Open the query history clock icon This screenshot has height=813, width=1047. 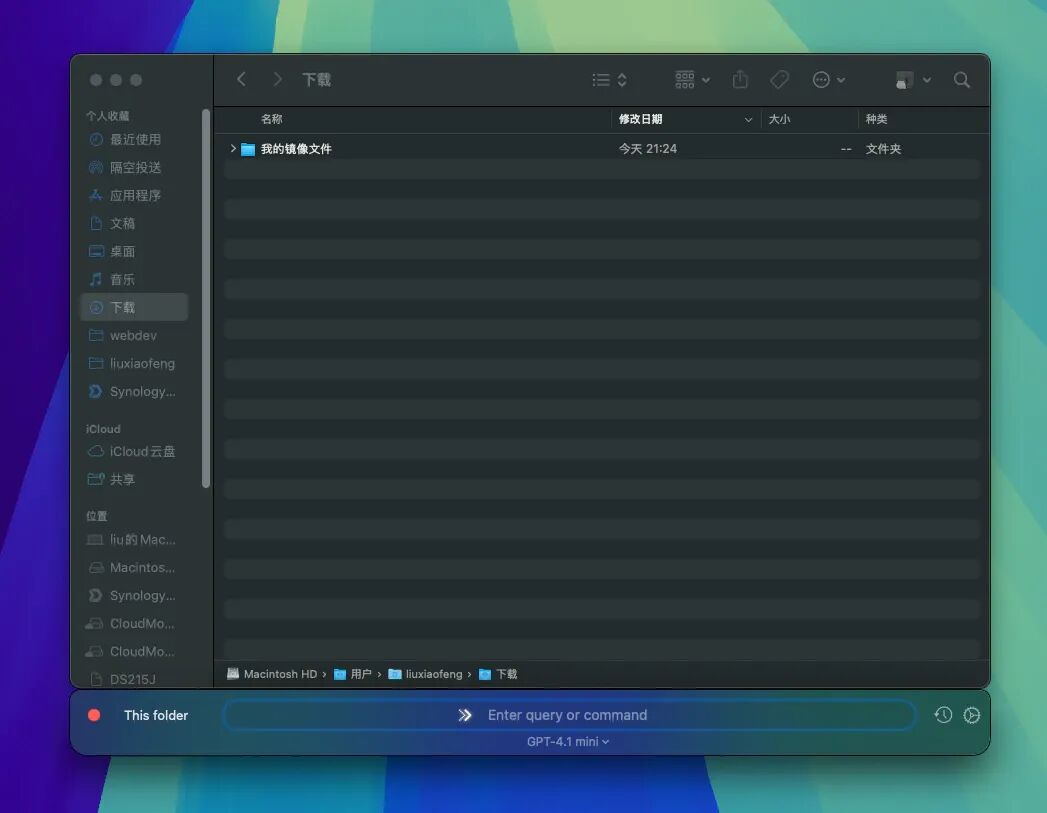click(943, 715)
